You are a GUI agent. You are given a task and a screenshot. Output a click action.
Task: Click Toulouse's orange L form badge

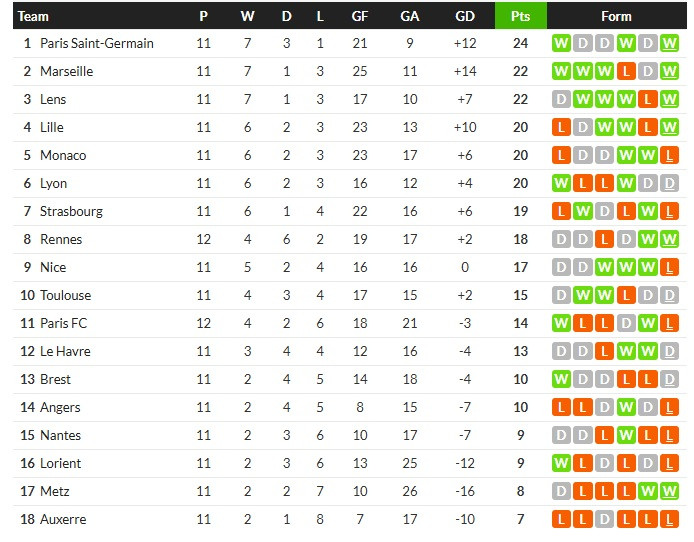(626, 296)
